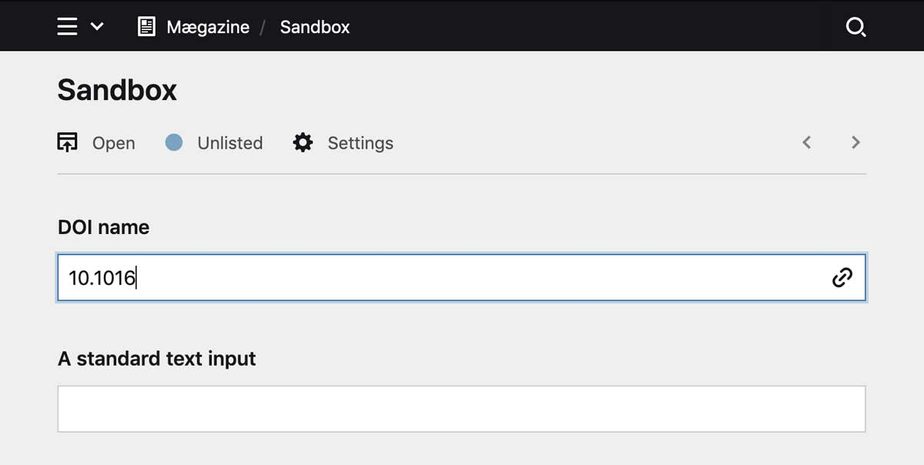The height and width of the screenshot is (465, 924).
Task: Click the Settings gear icon
Action: pyautogui.click(x=303, y=143)
